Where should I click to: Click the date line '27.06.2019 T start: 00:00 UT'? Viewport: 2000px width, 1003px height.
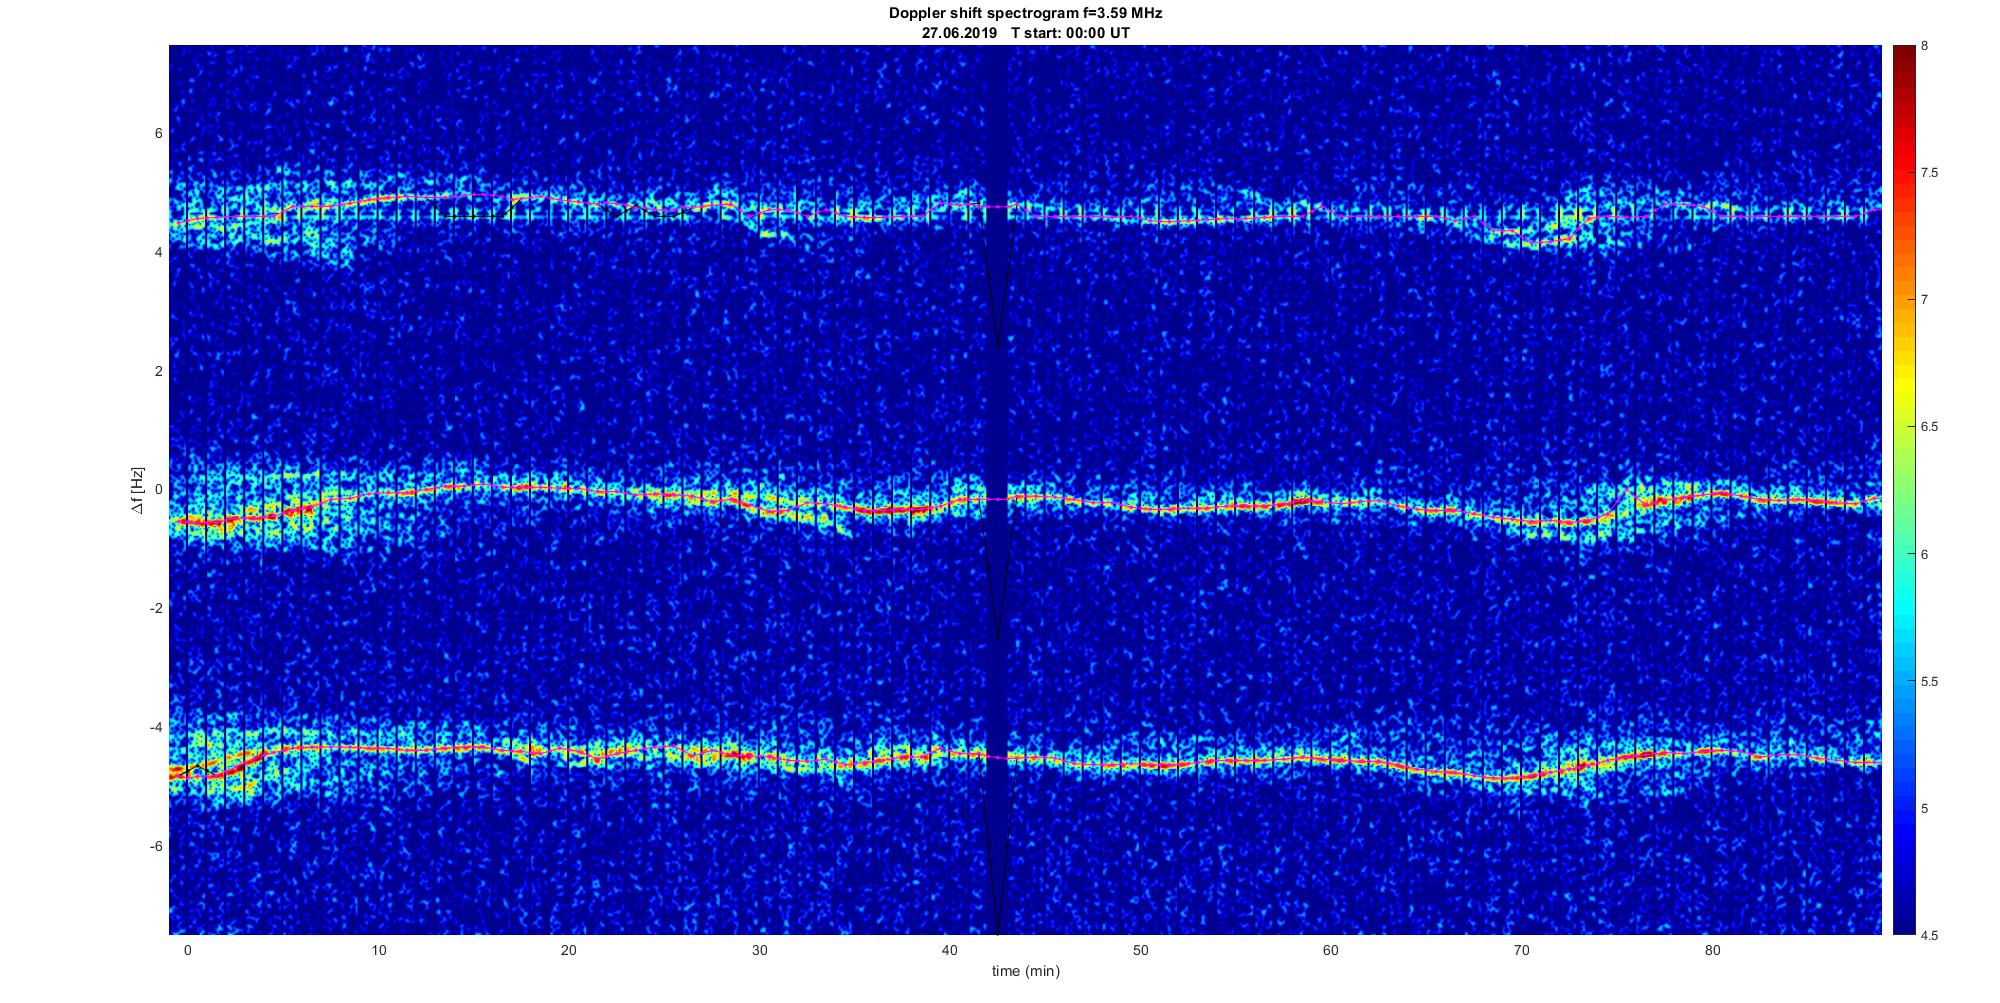click(x=1026, y=32)
